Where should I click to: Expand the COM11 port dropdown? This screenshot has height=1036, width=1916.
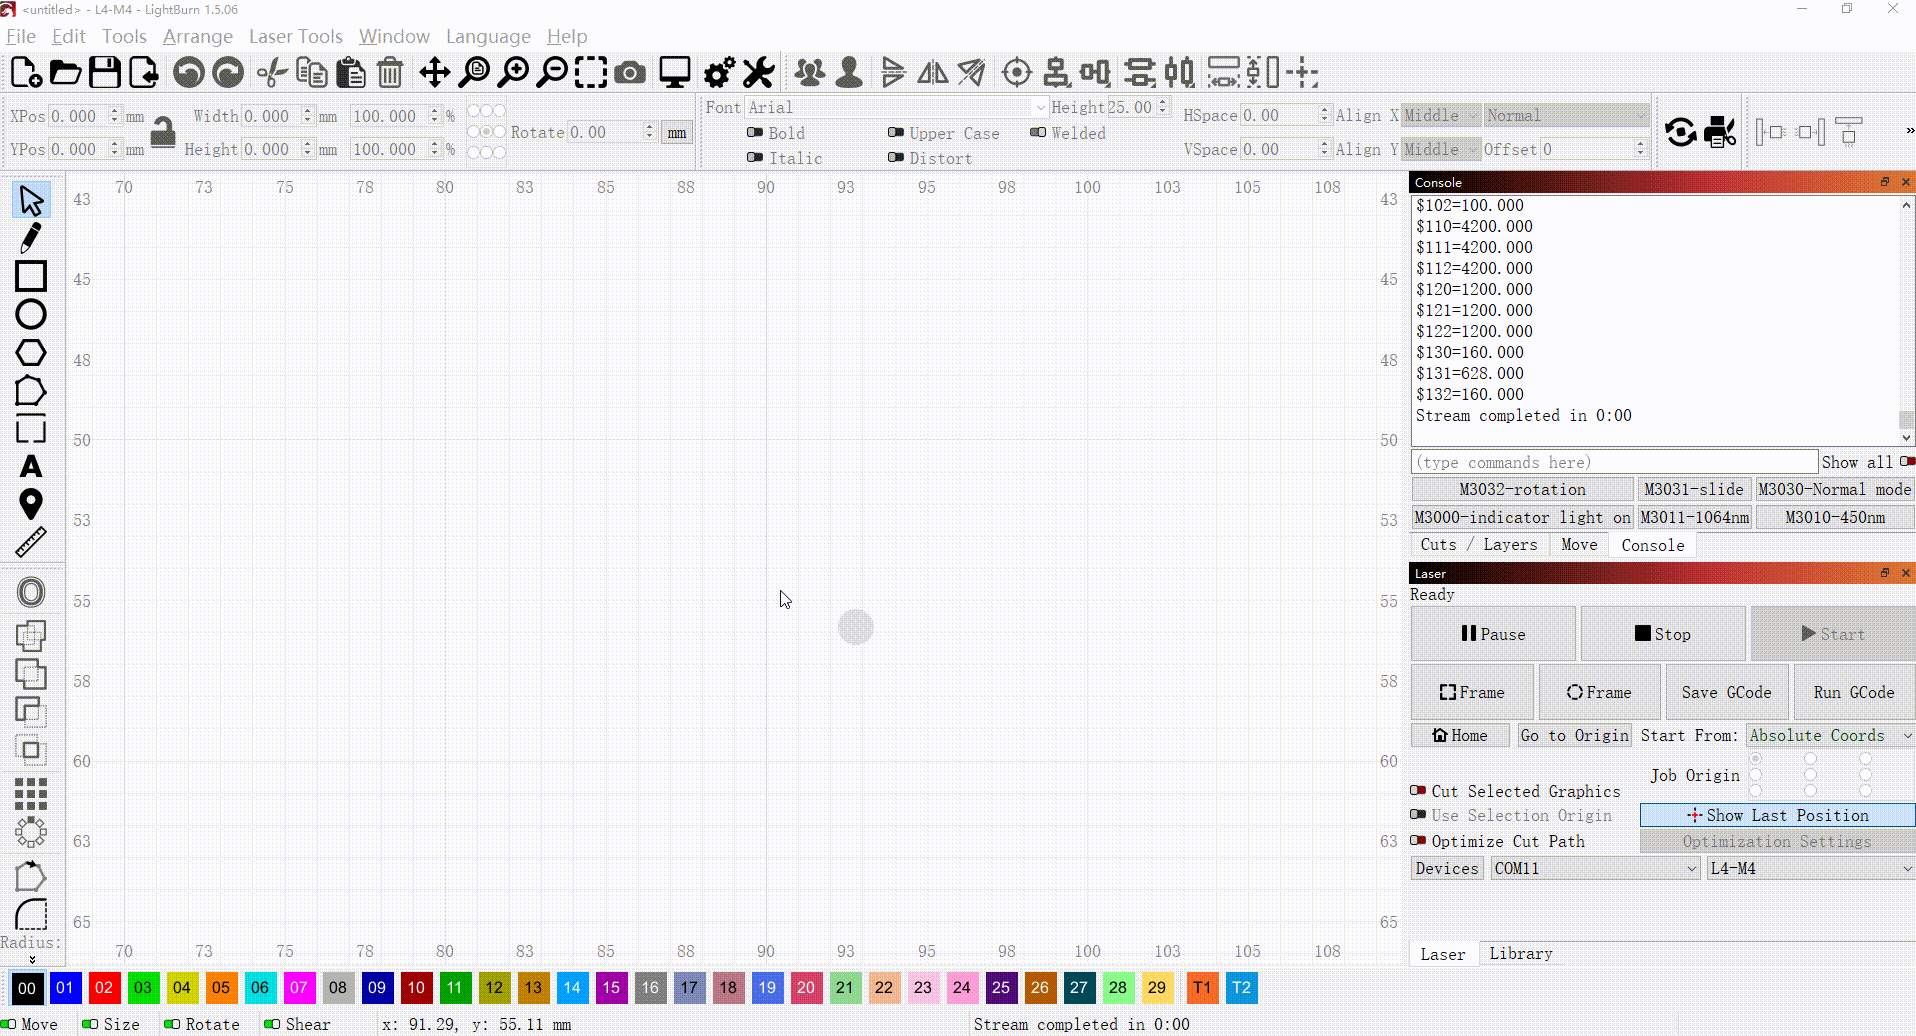(1594, 868)
